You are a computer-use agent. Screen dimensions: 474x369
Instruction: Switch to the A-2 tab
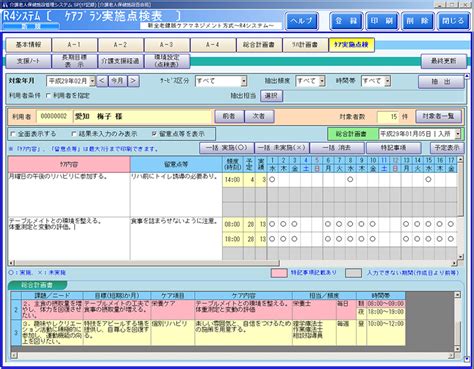(x=121, y=45)
